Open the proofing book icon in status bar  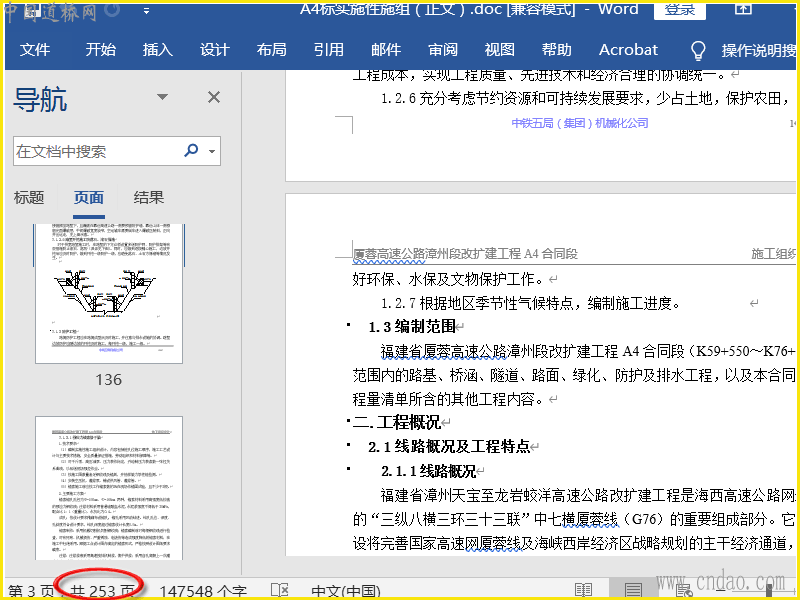coord(280,590)
